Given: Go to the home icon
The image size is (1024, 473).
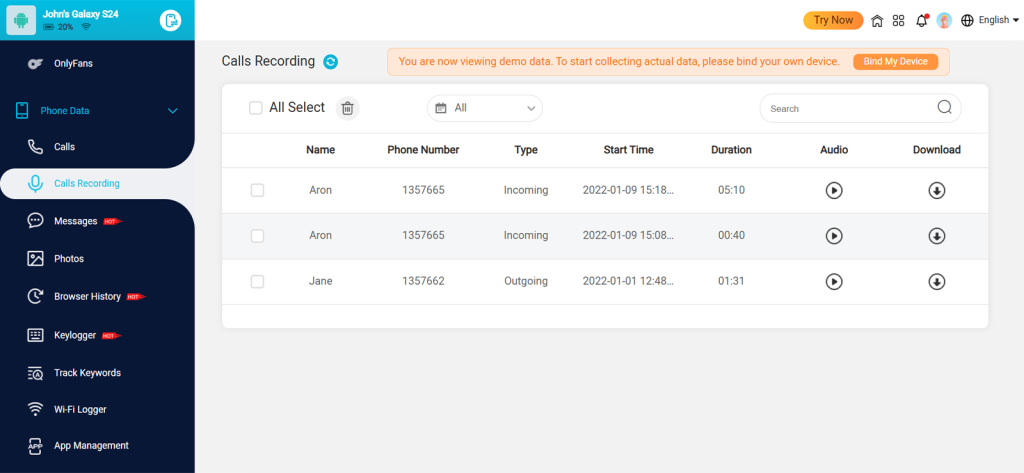Looking at the screenshot, I should [877, 20].
